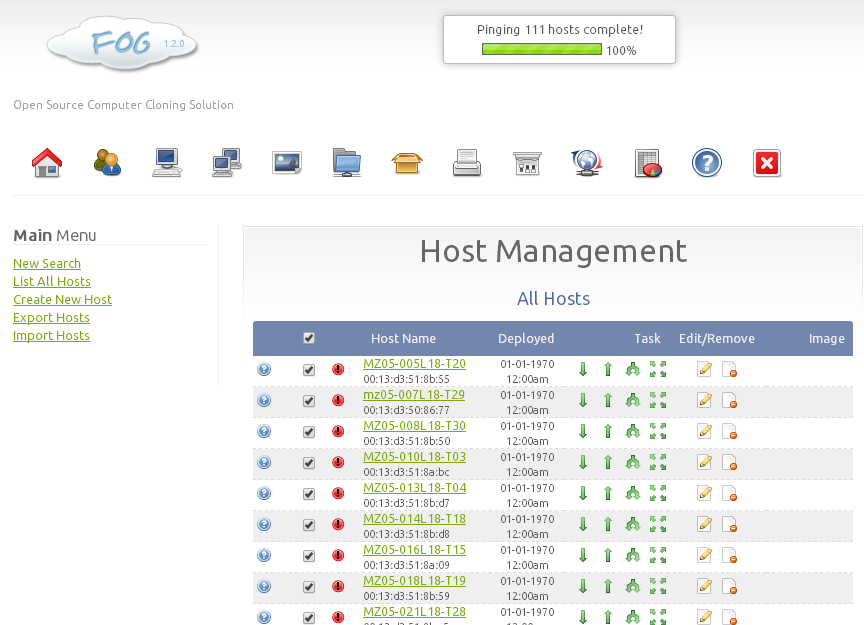
Task: Open Report Management toolbar icon
Action: pos(647,162)
